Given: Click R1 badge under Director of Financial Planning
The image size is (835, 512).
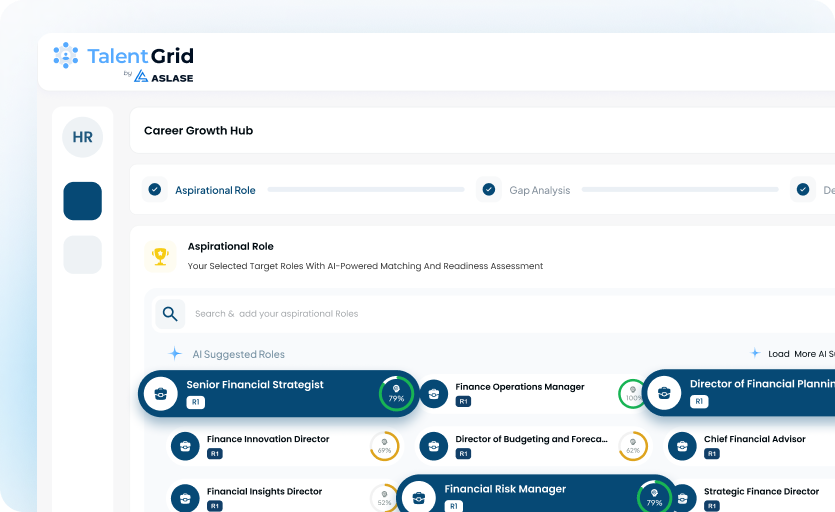Looking at the screenshot, I should point(699,401).
